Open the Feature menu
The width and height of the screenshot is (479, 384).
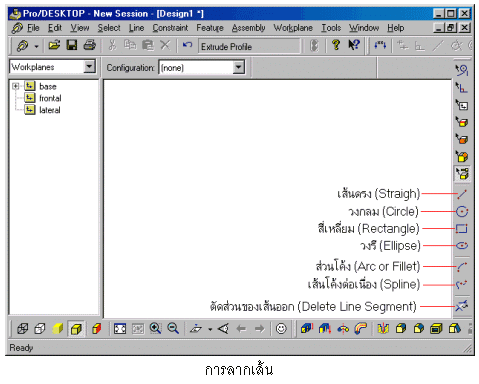click(210, 28)
